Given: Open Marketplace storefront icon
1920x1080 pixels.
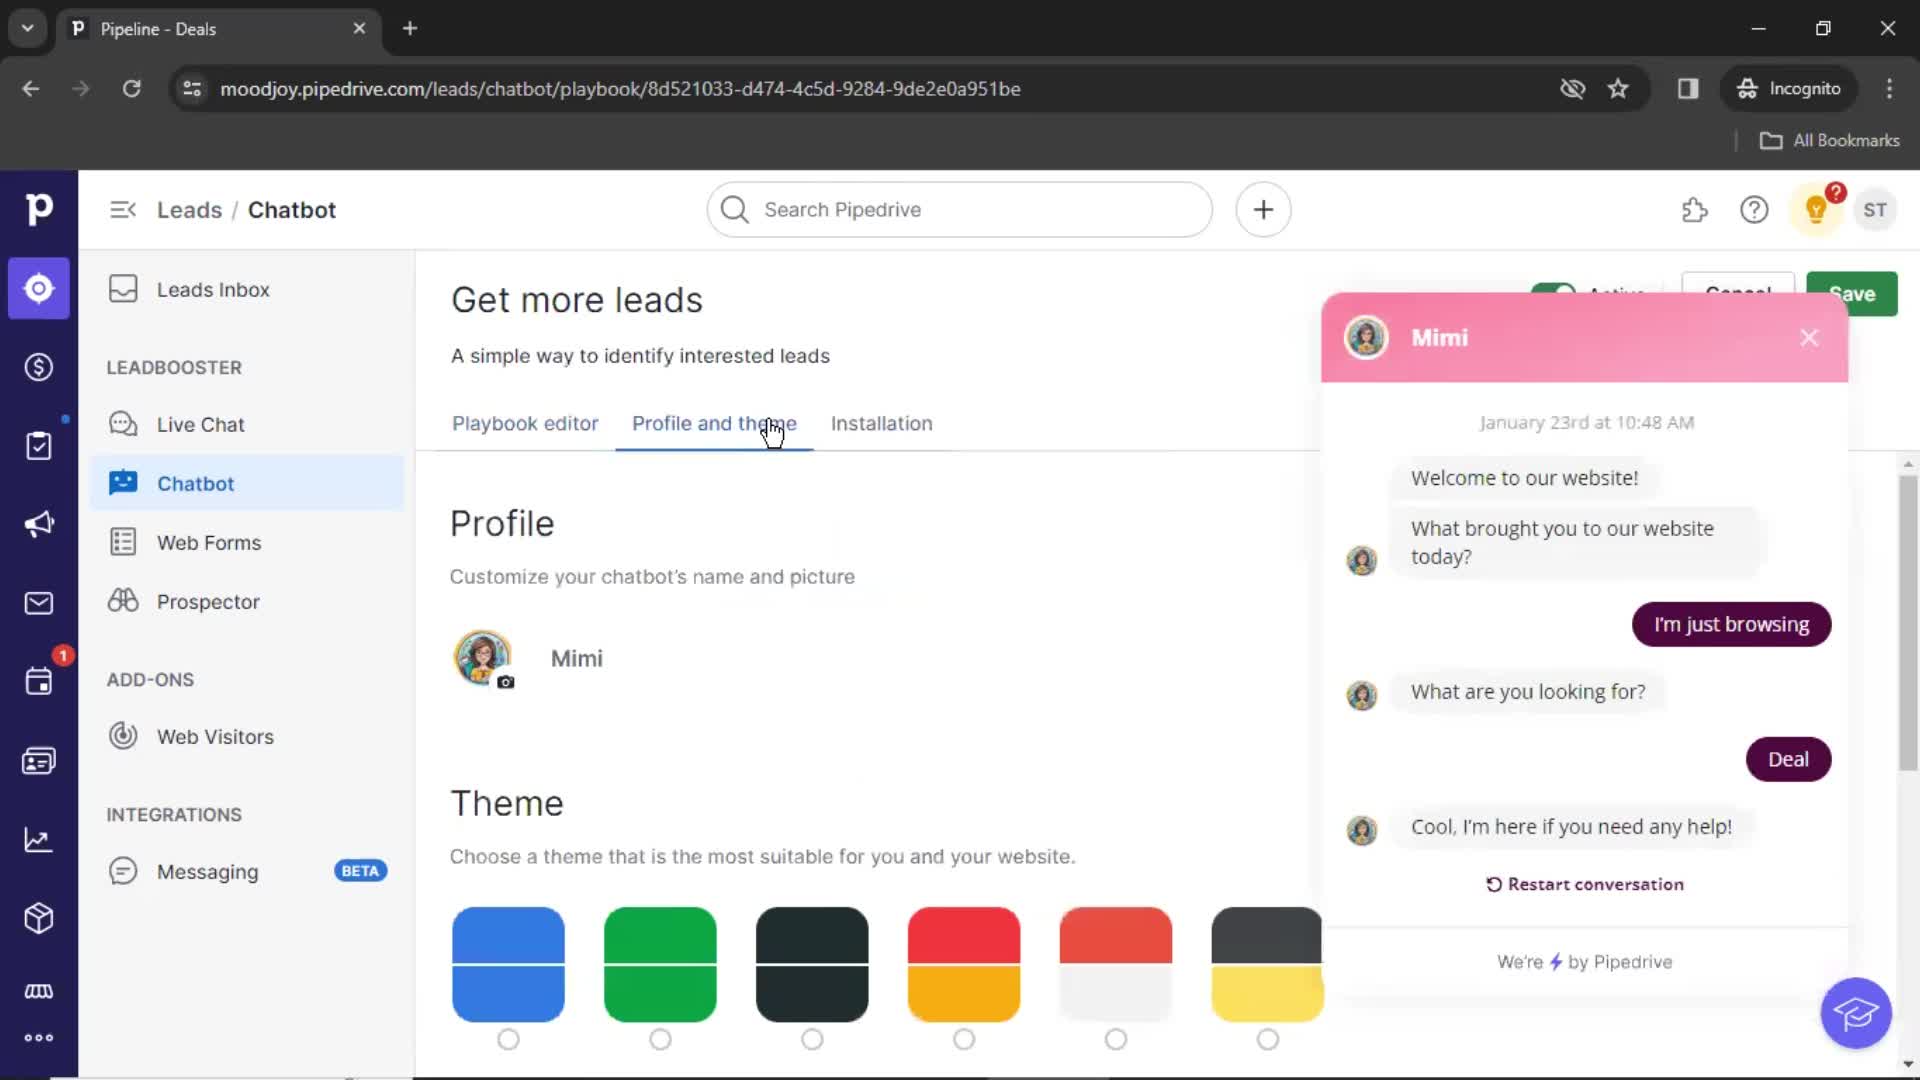Looking at the screenshot, I should pyautogui.click(x=38, y=991).
